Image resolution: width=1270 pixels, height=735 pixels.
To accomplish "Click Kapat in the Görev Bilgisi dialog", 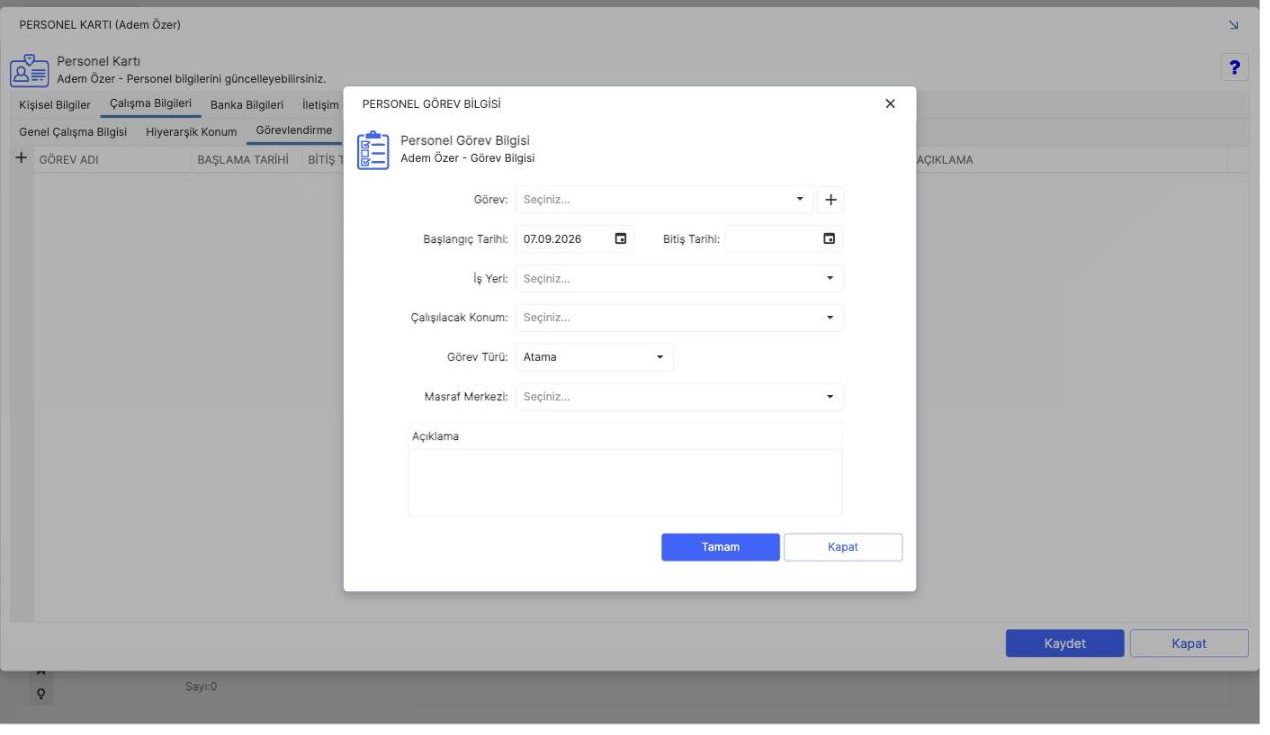I will 843,547.
